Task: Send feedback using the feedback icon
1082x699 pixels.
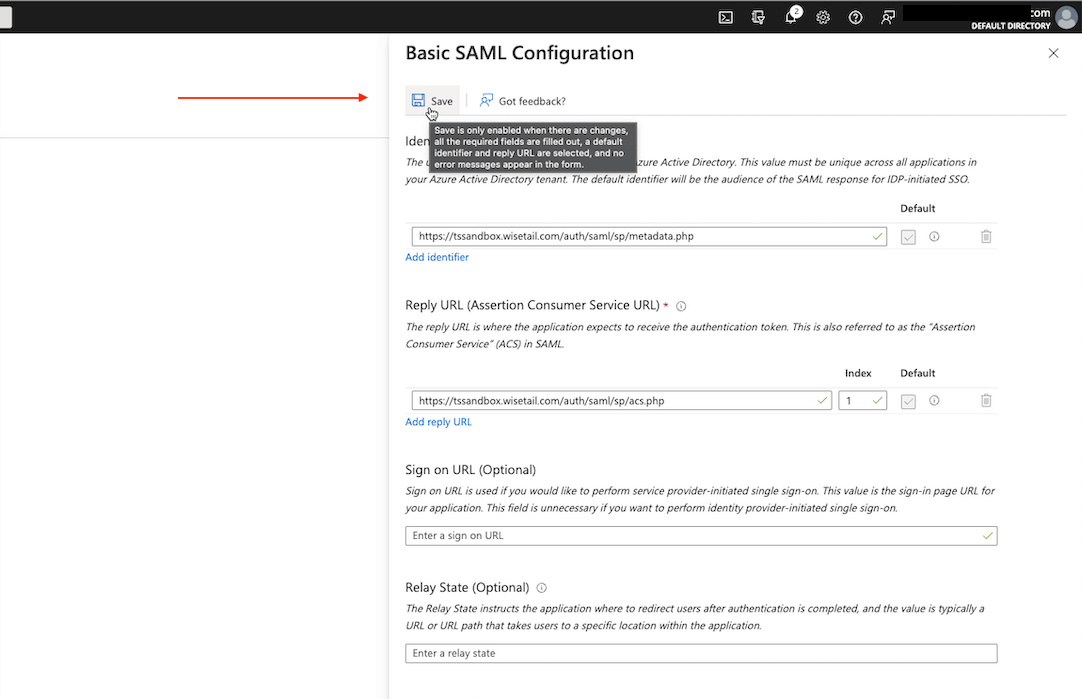Action: click(888, 17)
